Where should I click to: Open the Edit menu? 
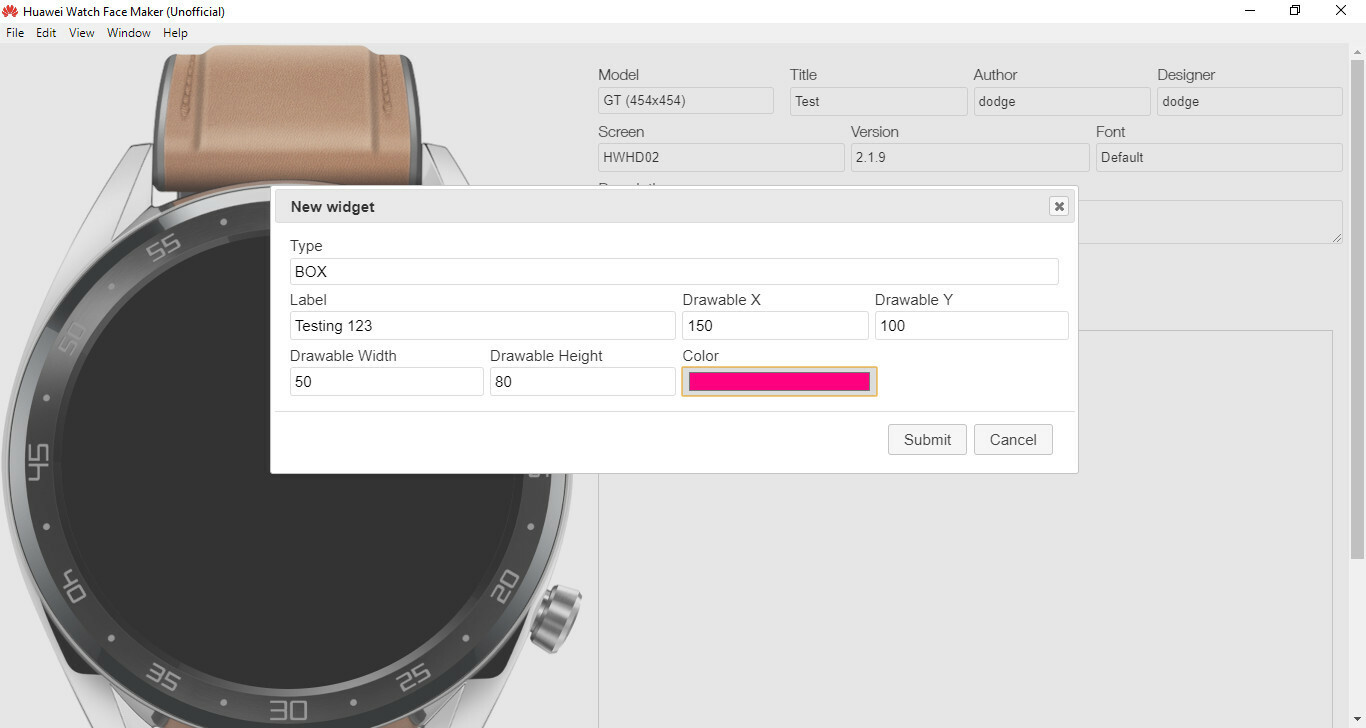pyautogui.click(x=46, y=33)
